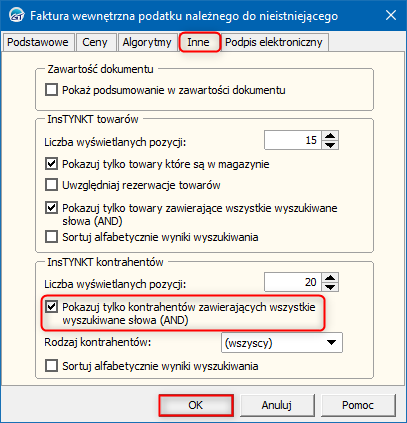
Task: Increase kontrahentów liczba pozycji using up arrow
Action: (x=330, y=277)
